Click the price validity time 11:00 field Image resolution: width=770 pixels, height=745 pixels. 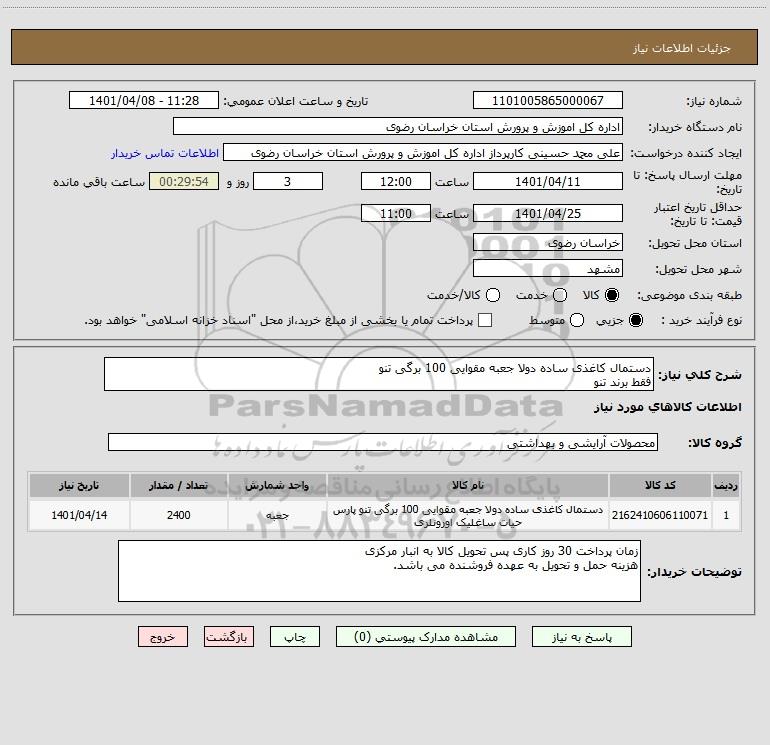(x=396, y=213)
